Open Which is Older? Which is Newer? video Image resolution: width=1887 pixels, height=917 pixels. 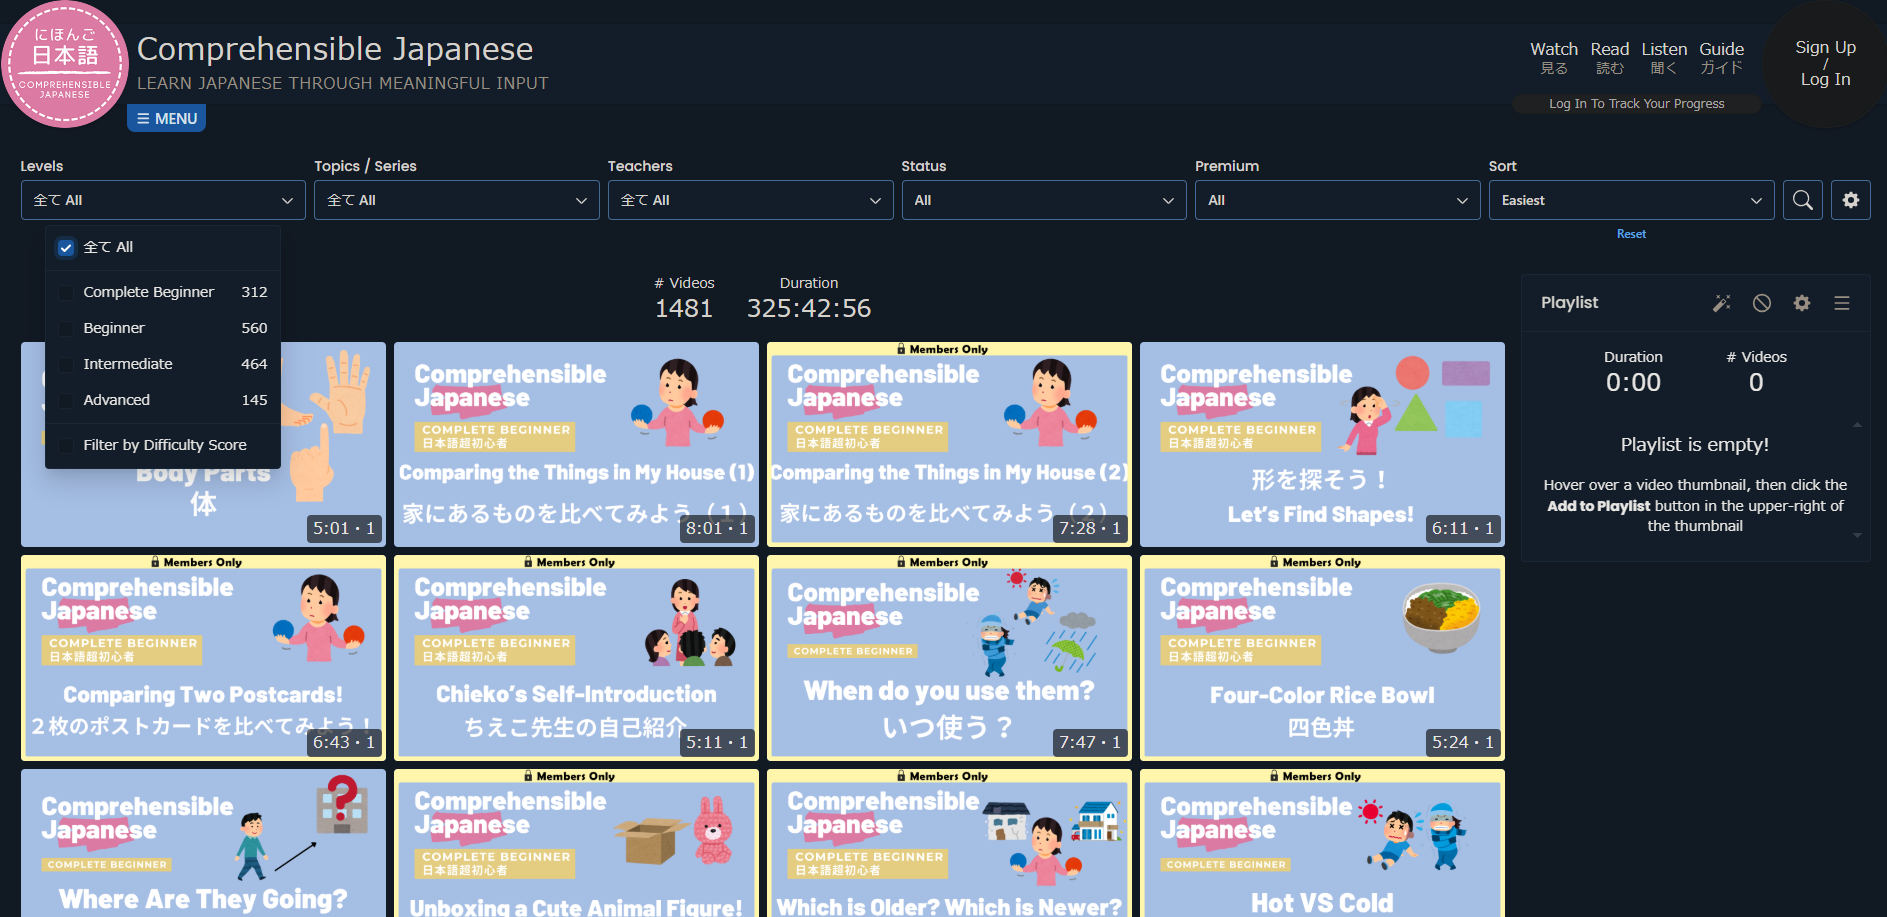pyautogui.click(x=949, y=843)
